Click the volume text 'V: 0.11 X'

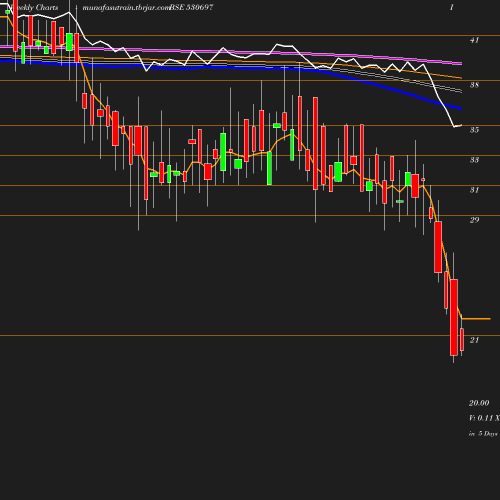484,418
